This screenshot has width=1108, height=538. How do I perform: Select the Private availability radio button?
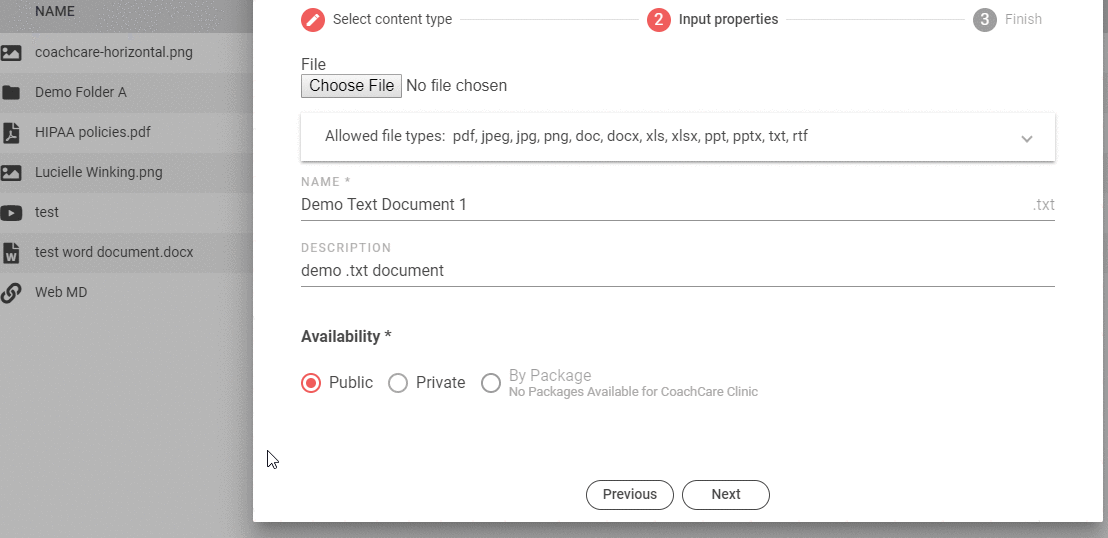point(398,383)
